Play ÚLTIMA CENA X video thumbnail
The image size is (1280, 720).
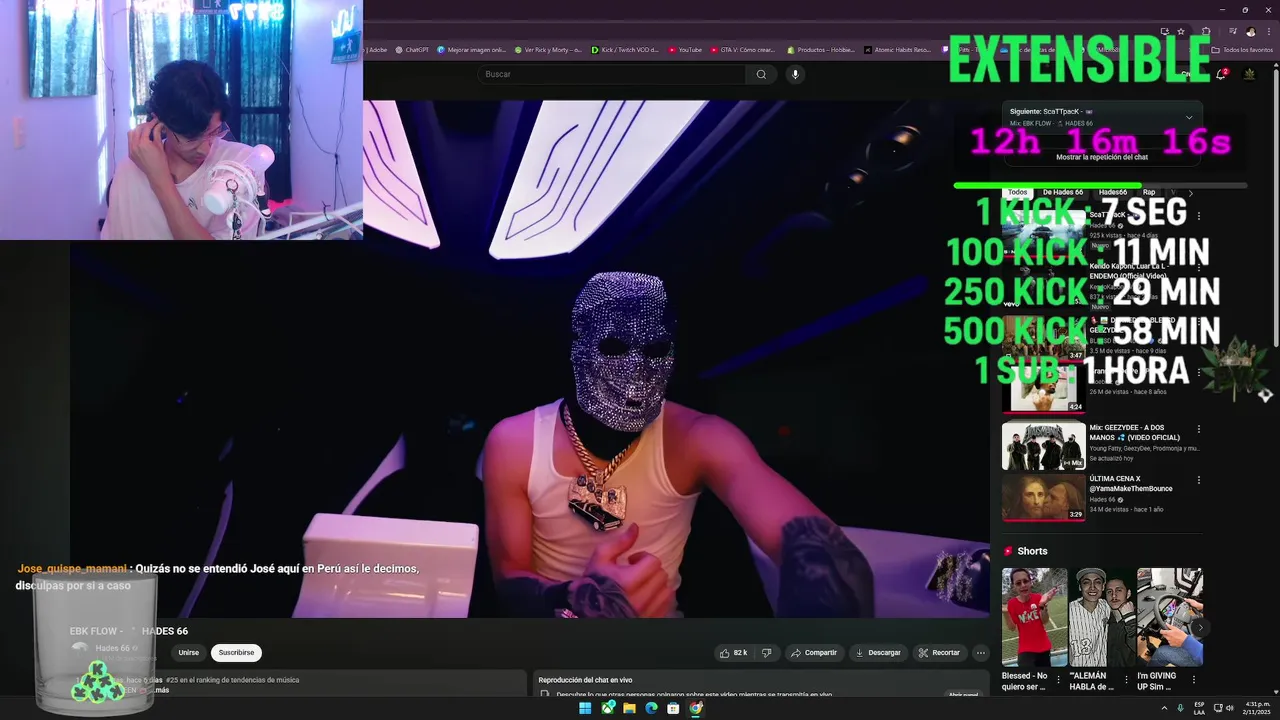[1043, 498]
